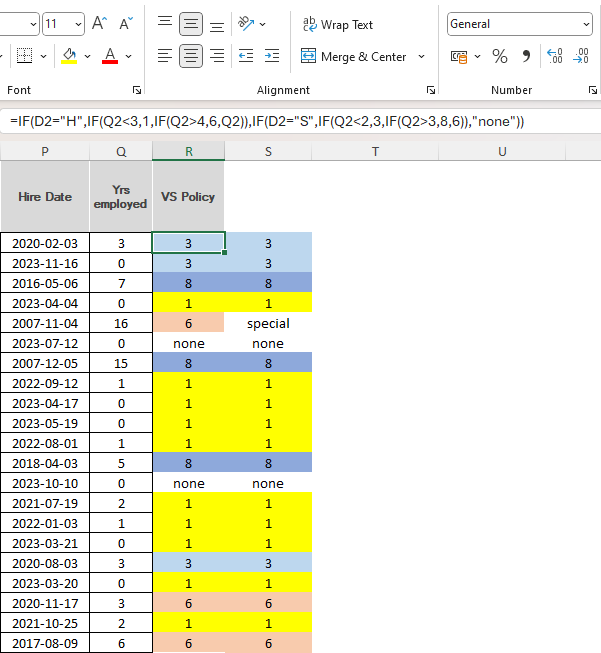Align text to the left
This screenshot has width=601, height=653.
click(165, 56)
